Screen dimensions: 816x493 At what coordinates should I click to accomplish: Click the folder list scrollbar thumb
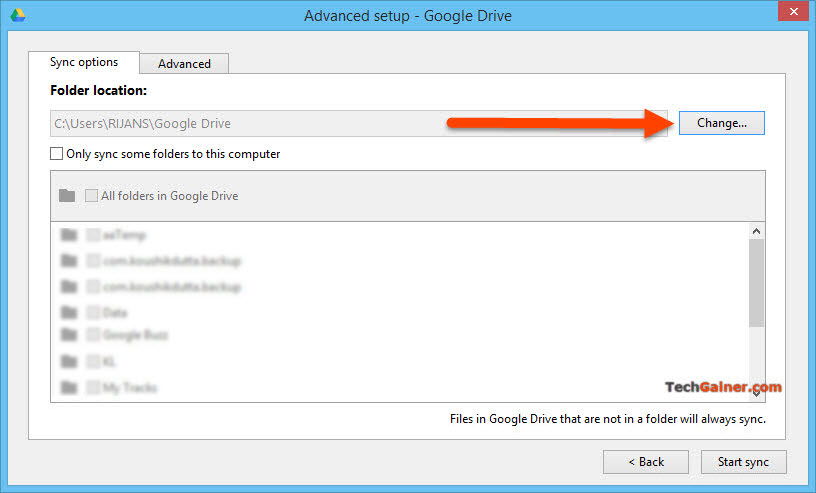[x=756, y=282]
